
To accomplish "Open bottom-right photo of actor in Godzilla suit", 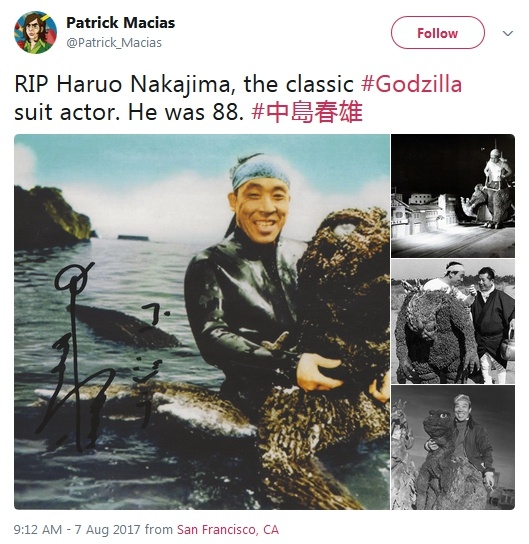I will (x=453, y=448).
